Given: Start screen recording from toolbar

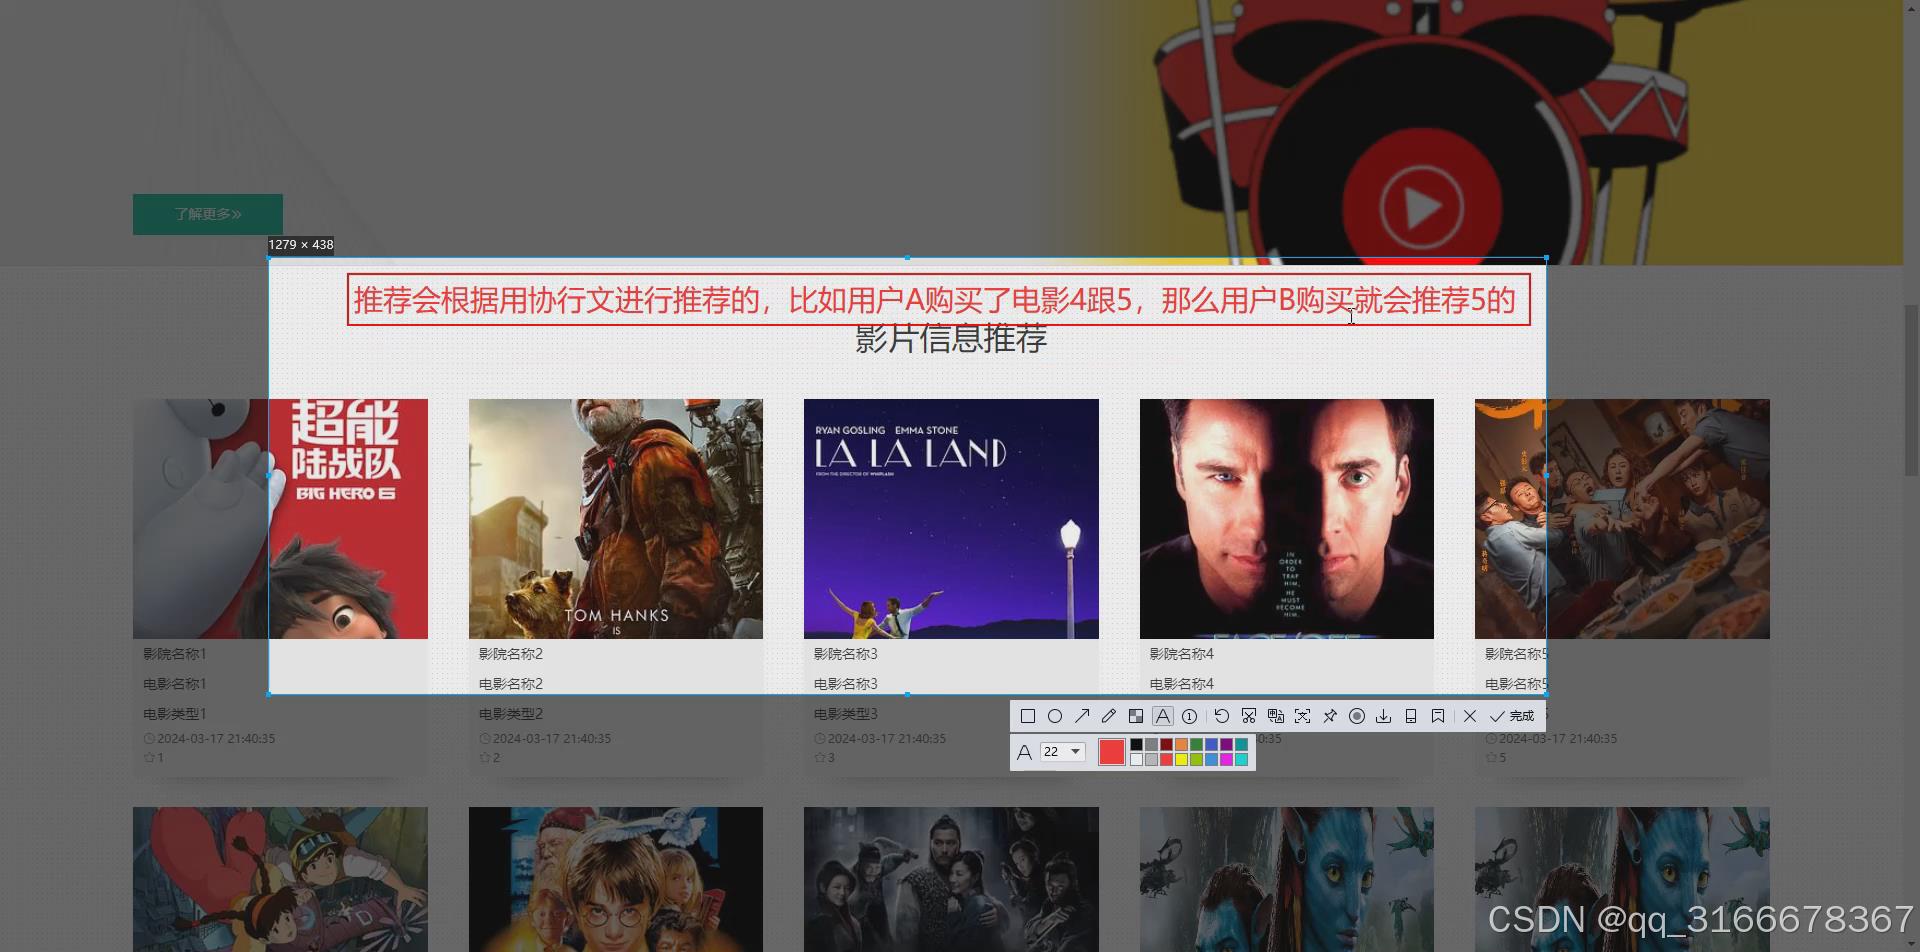Looking at the screenshot, I should tap(1357, 716).
